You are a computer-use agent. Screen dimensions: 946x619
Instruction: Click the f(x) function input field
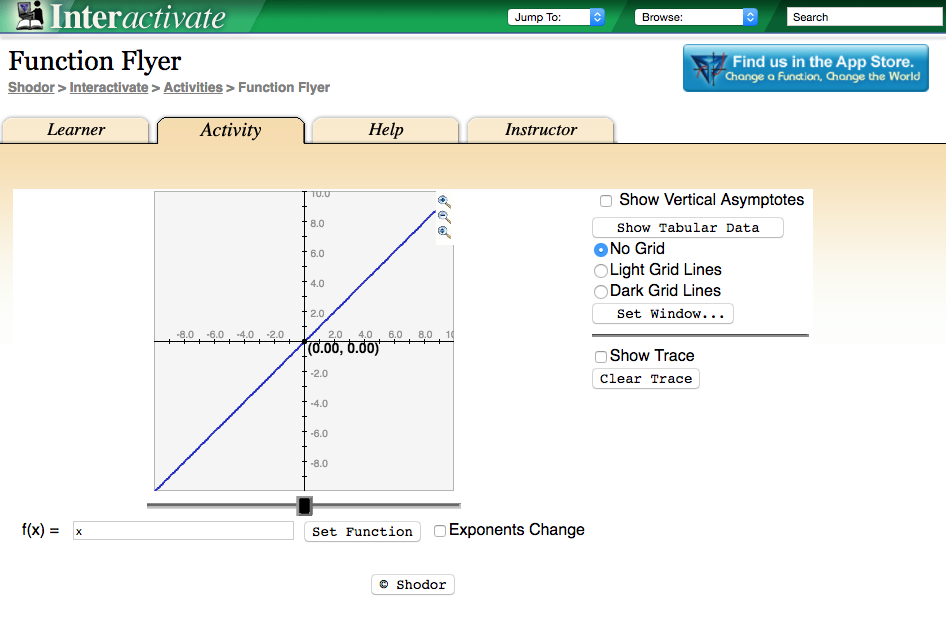point(183,531)
